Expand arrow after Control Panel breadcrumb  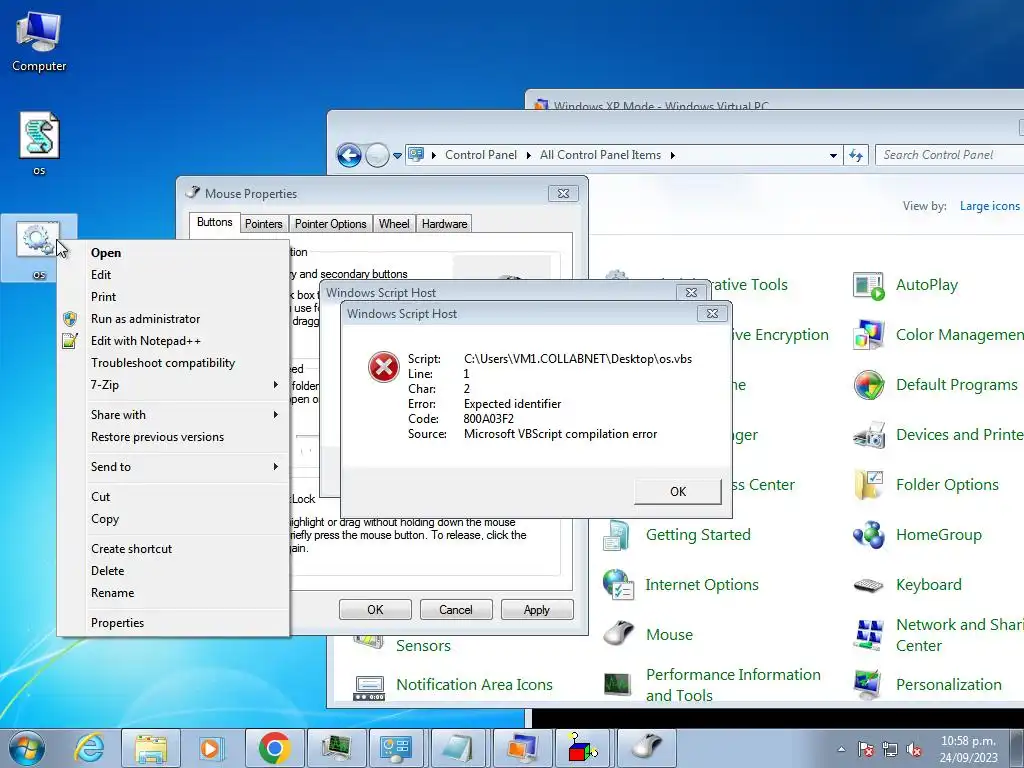coord(528,155)
